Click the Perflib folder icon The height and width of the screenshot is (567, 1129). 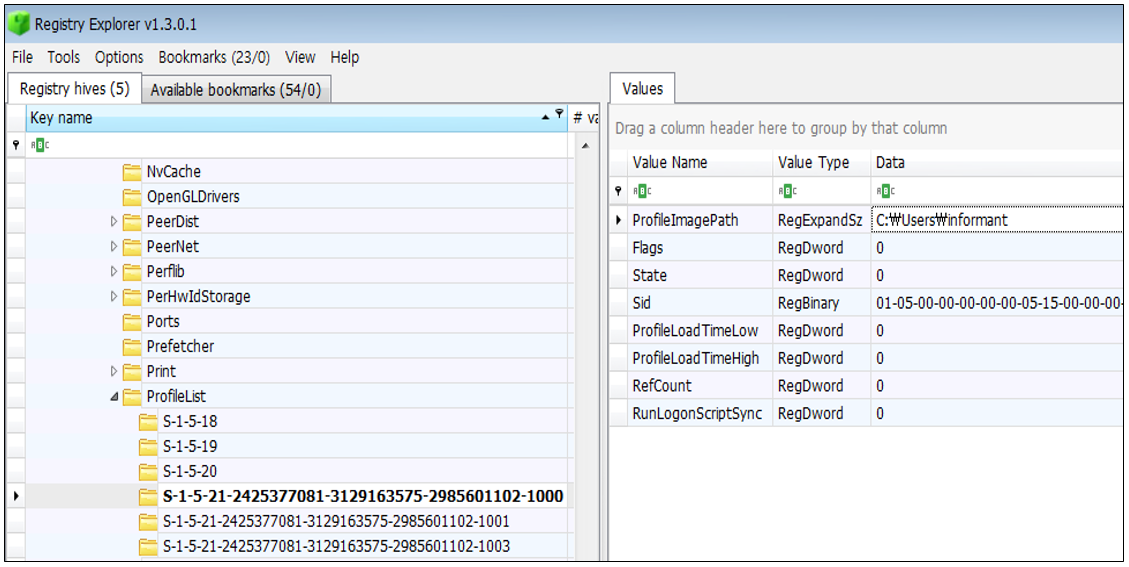[x=132, y=272]
